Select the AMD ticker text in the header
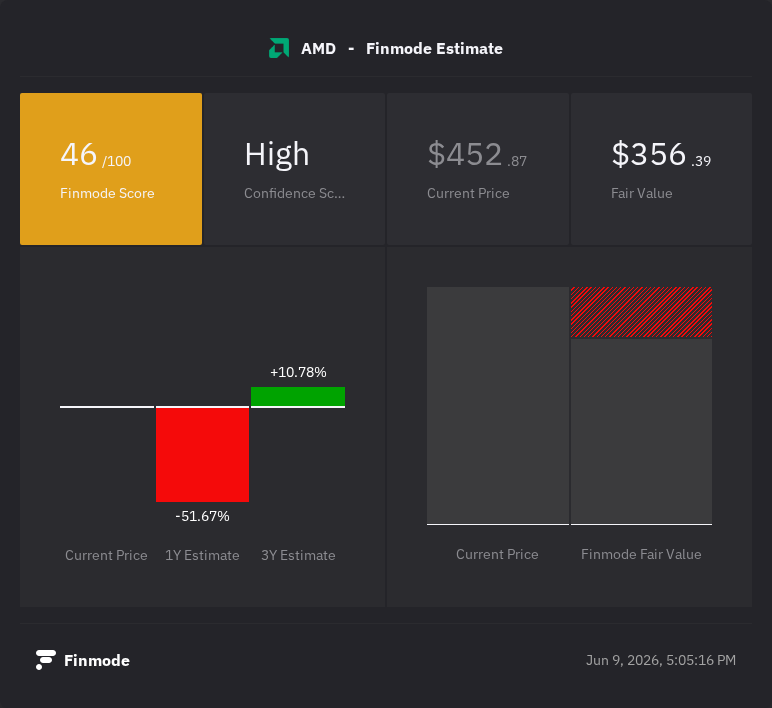The image size is (772, 708). [x=319, y=49]
